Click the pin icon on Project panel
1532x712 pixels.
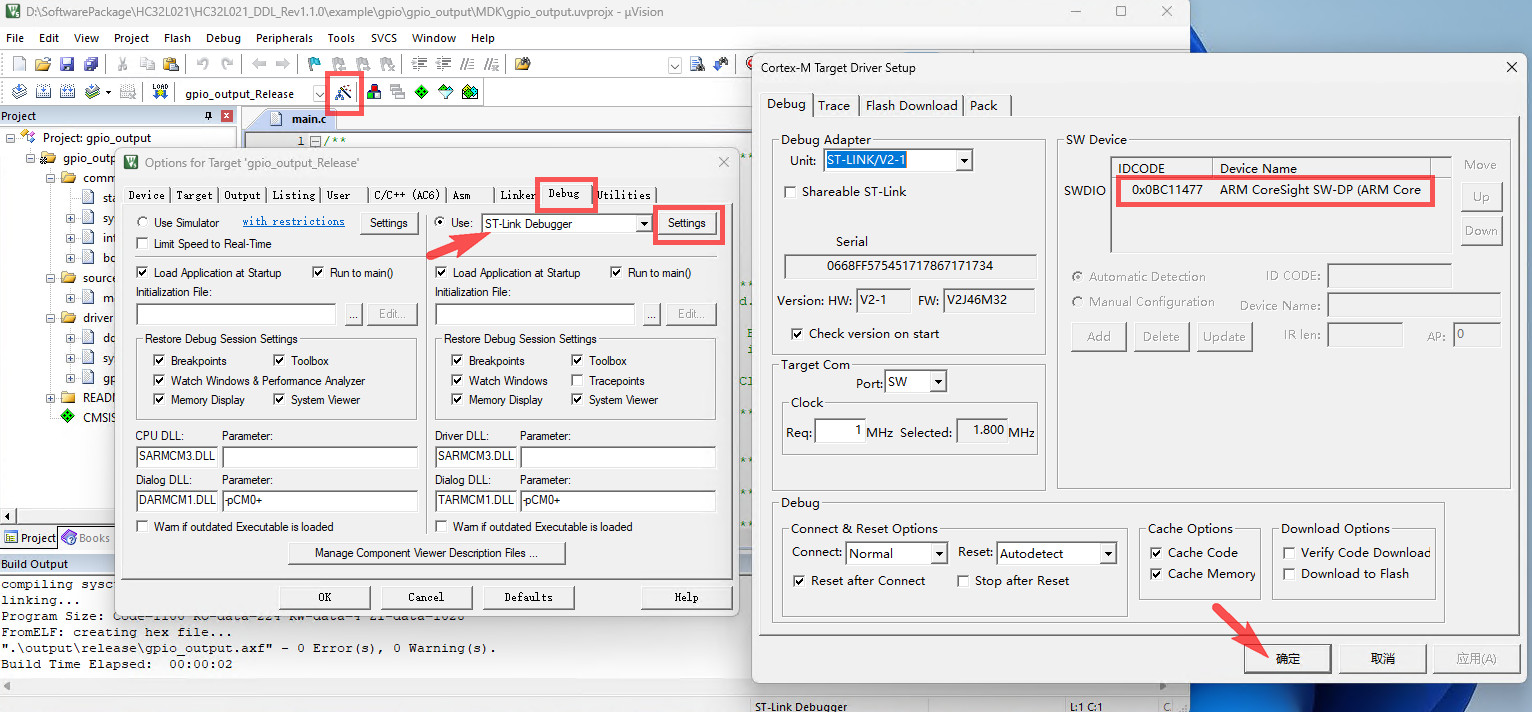208,116
